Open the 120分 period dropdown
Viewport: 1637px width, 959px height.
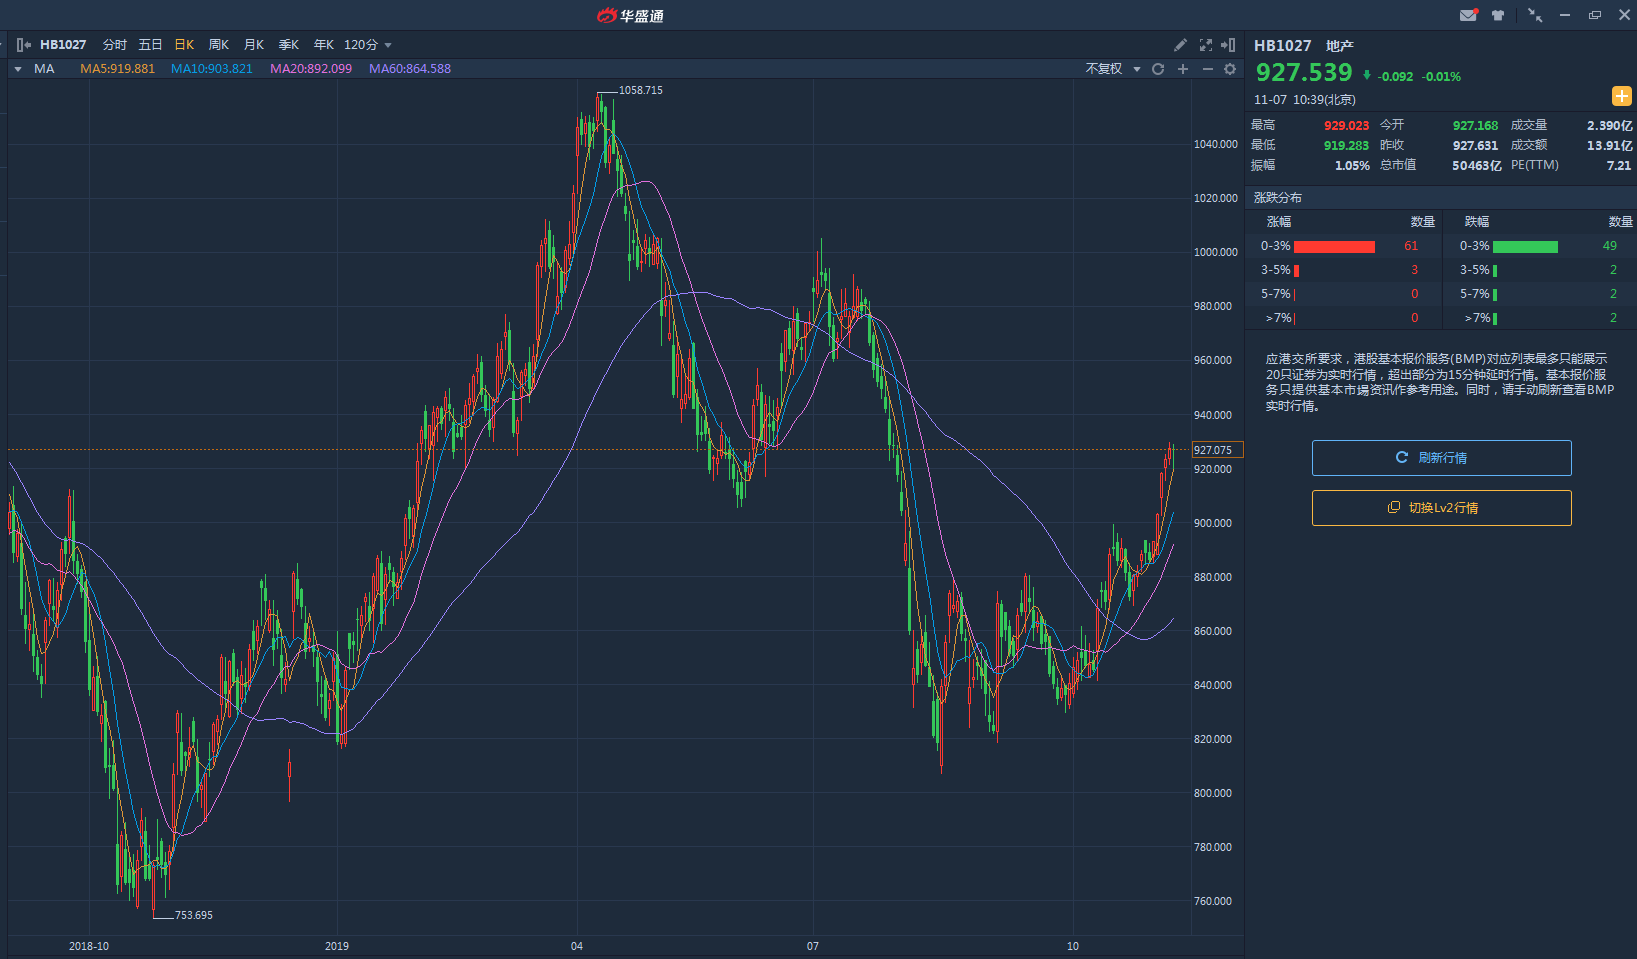pyautogui.click(x=368, y=45)
